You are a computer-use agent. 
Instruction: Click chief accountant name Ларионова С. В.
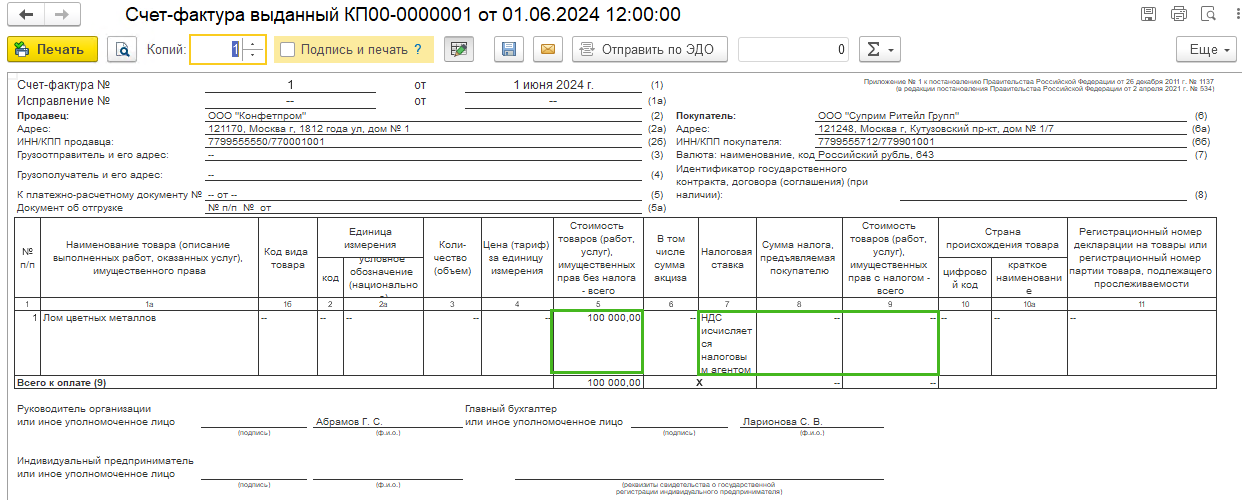click(782, 422)
